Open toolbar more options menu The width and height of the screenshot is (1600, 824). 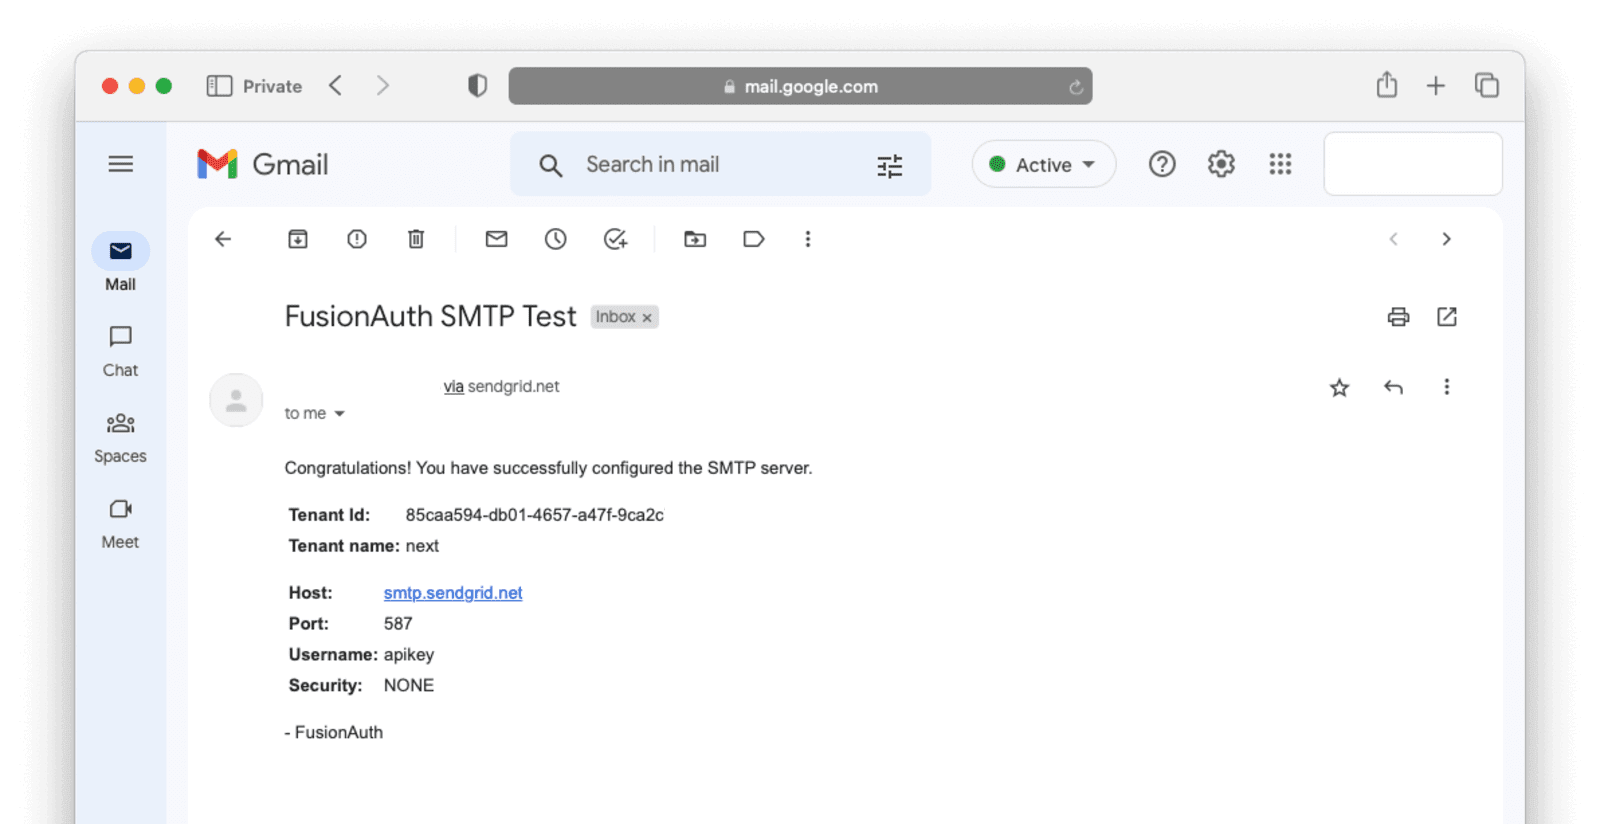tap(808, 239)
